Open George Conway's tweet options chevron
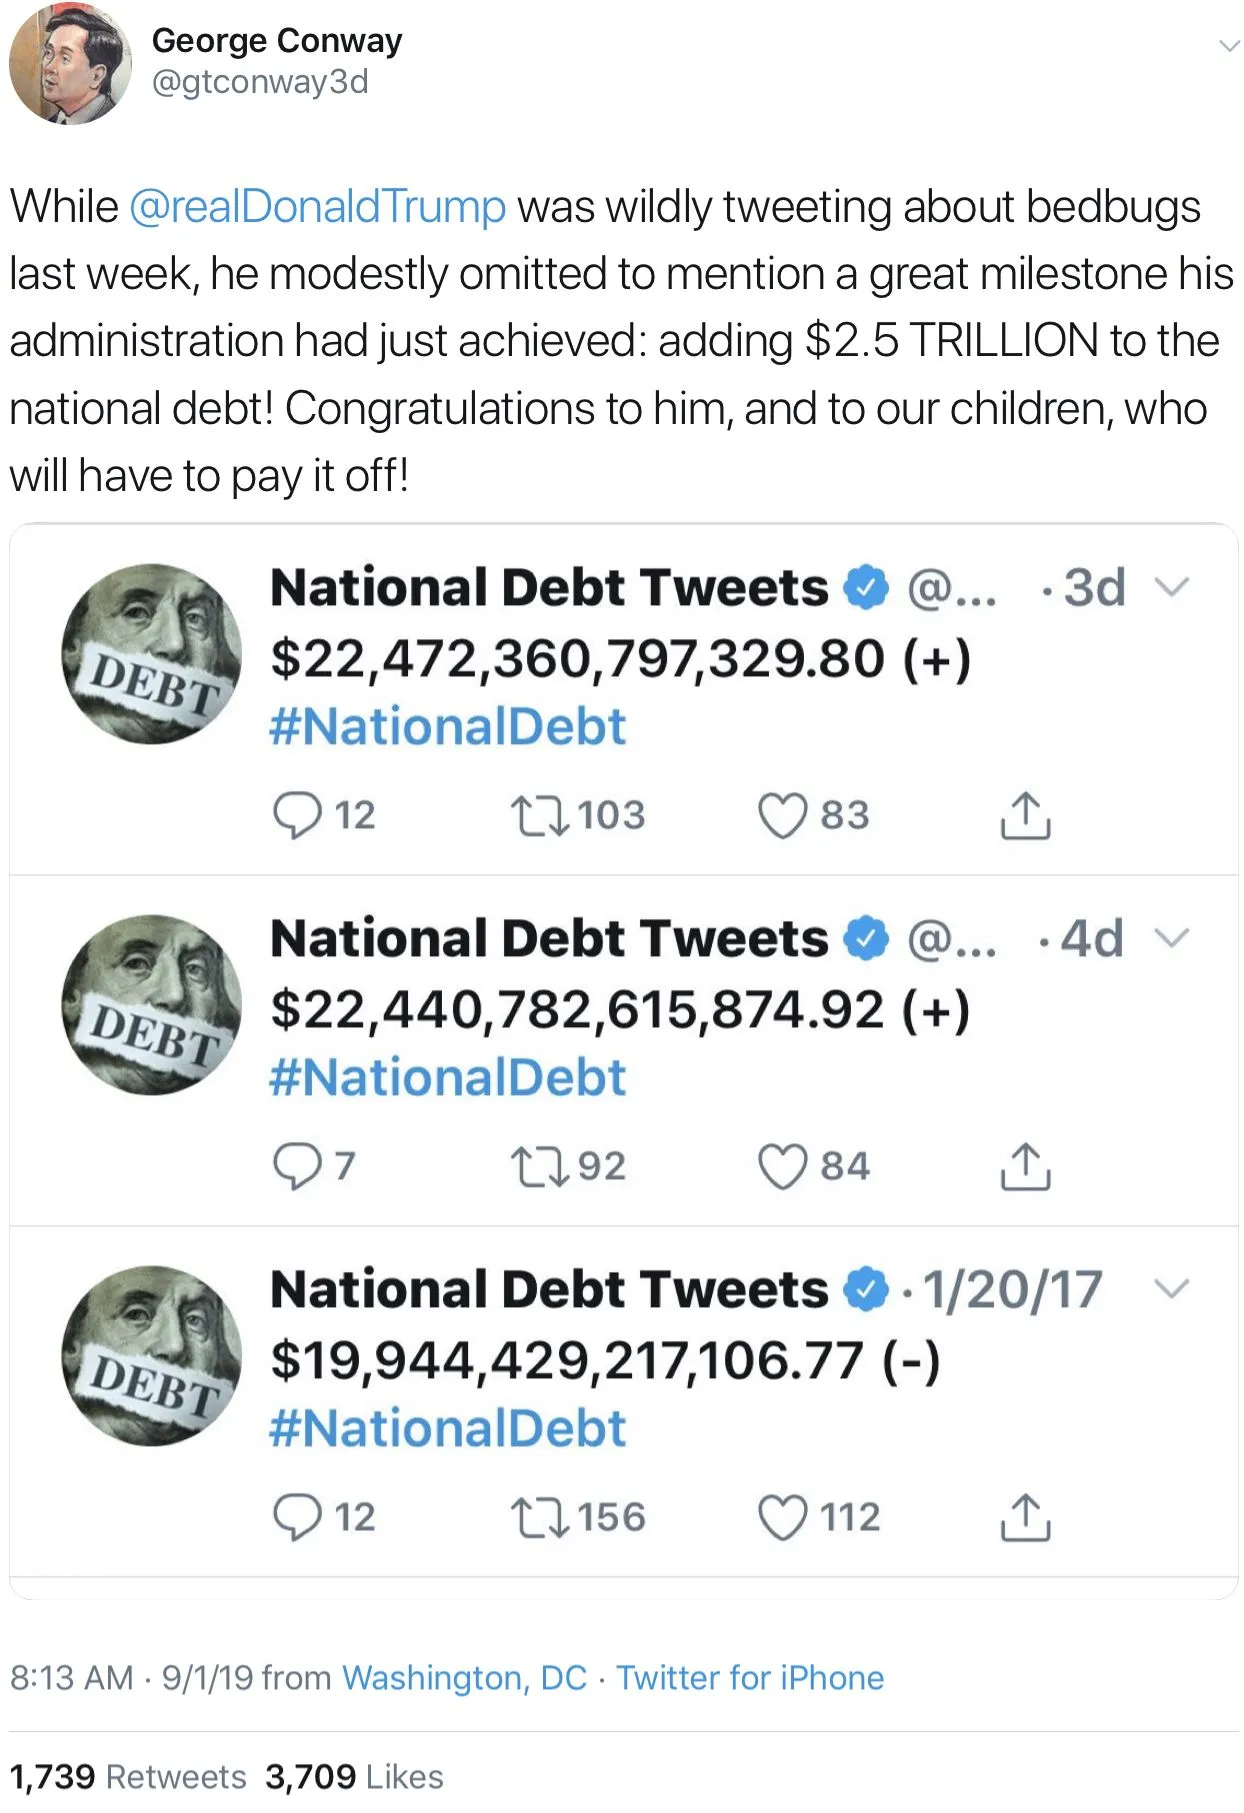The width and height of the screenshot is (1244, 1813). point(1228,46)
